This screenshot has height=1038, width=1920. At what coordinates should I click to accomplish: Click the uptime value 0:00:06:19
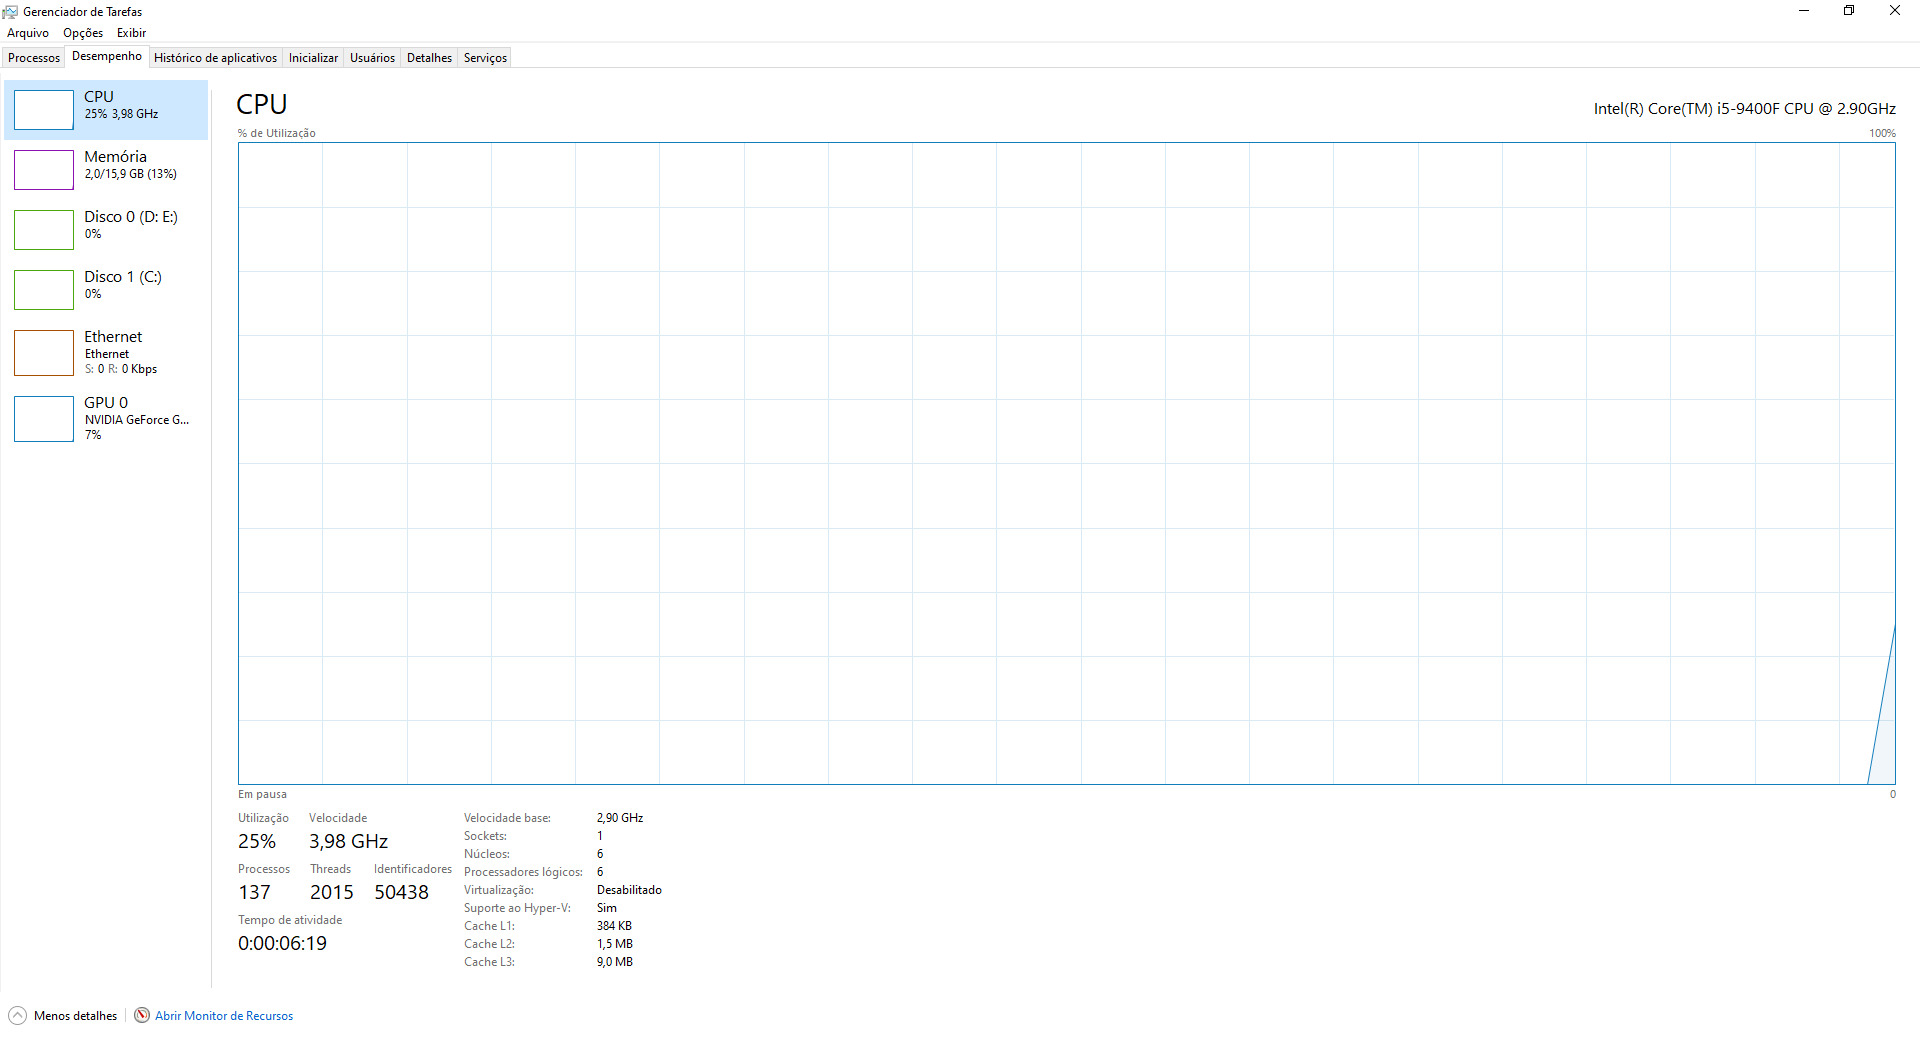click(282, 944)
